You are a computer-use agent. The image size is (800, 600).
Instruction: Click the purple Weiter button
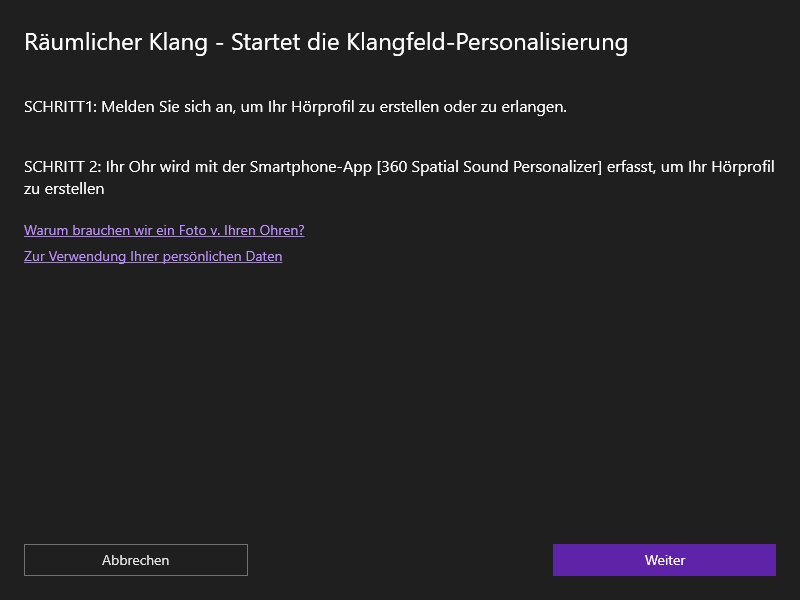coord(664,560)
